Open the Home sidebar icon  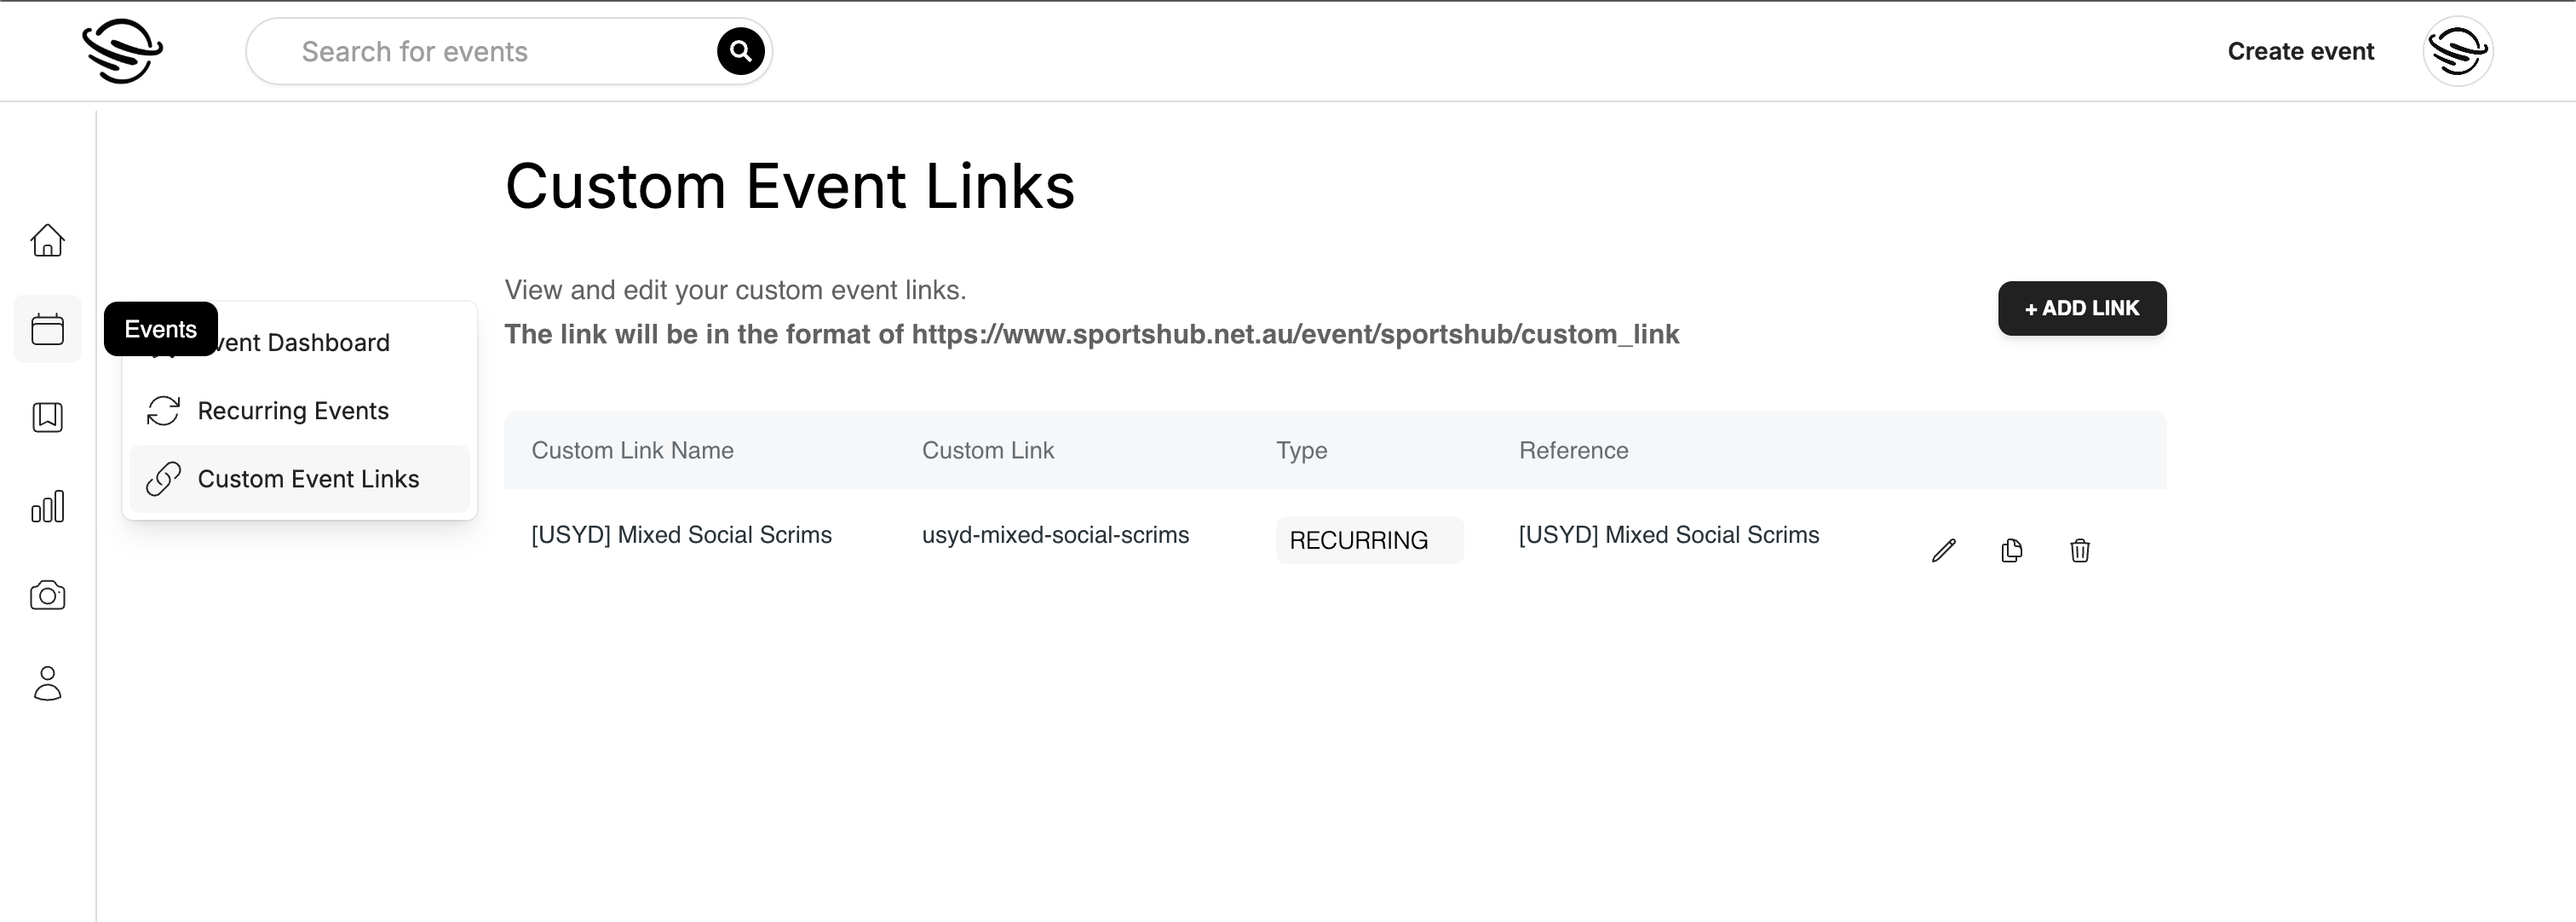click(47, 240)
